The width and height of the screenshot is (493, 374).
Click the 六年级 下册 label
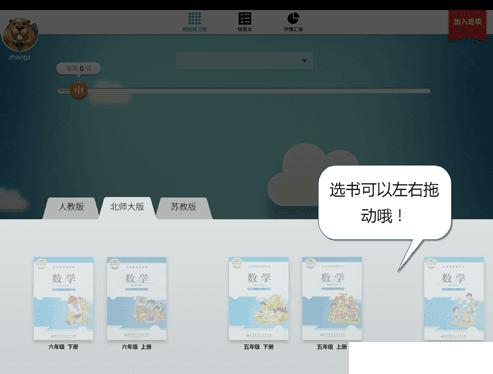point(63,347)
